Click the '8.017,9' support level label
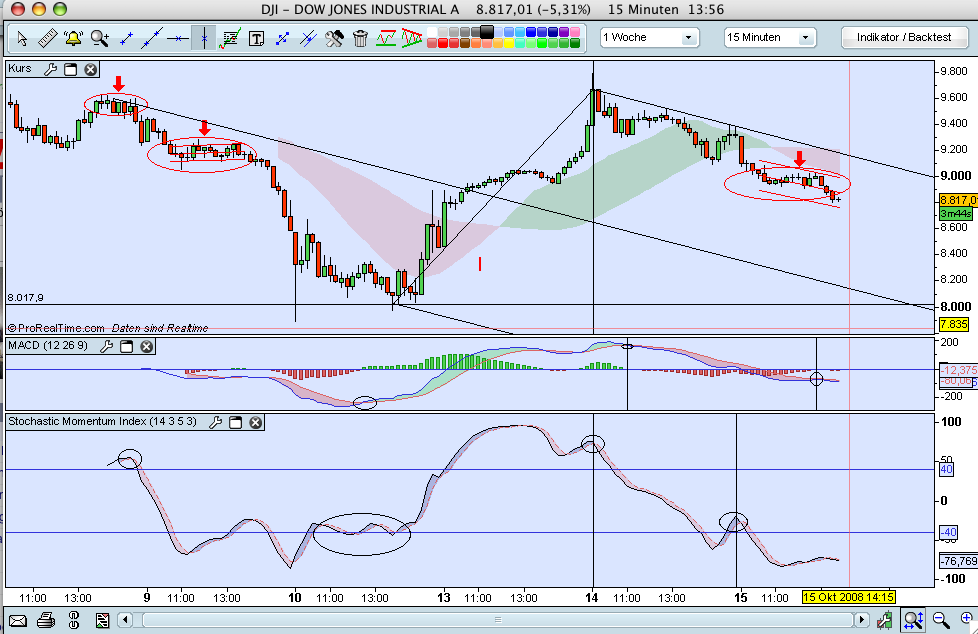 click(x=26, y=298)
